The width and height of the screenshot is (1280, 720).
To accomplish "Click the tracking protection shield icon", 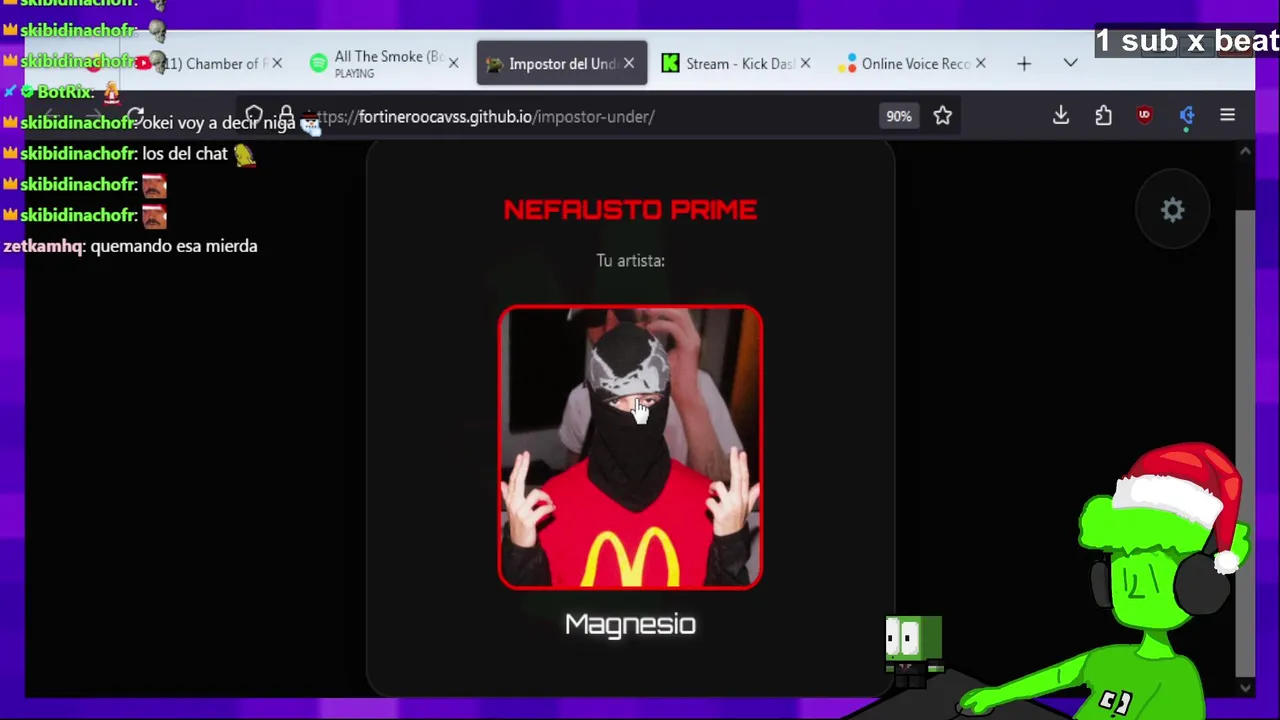I will [x=254, y=116].
